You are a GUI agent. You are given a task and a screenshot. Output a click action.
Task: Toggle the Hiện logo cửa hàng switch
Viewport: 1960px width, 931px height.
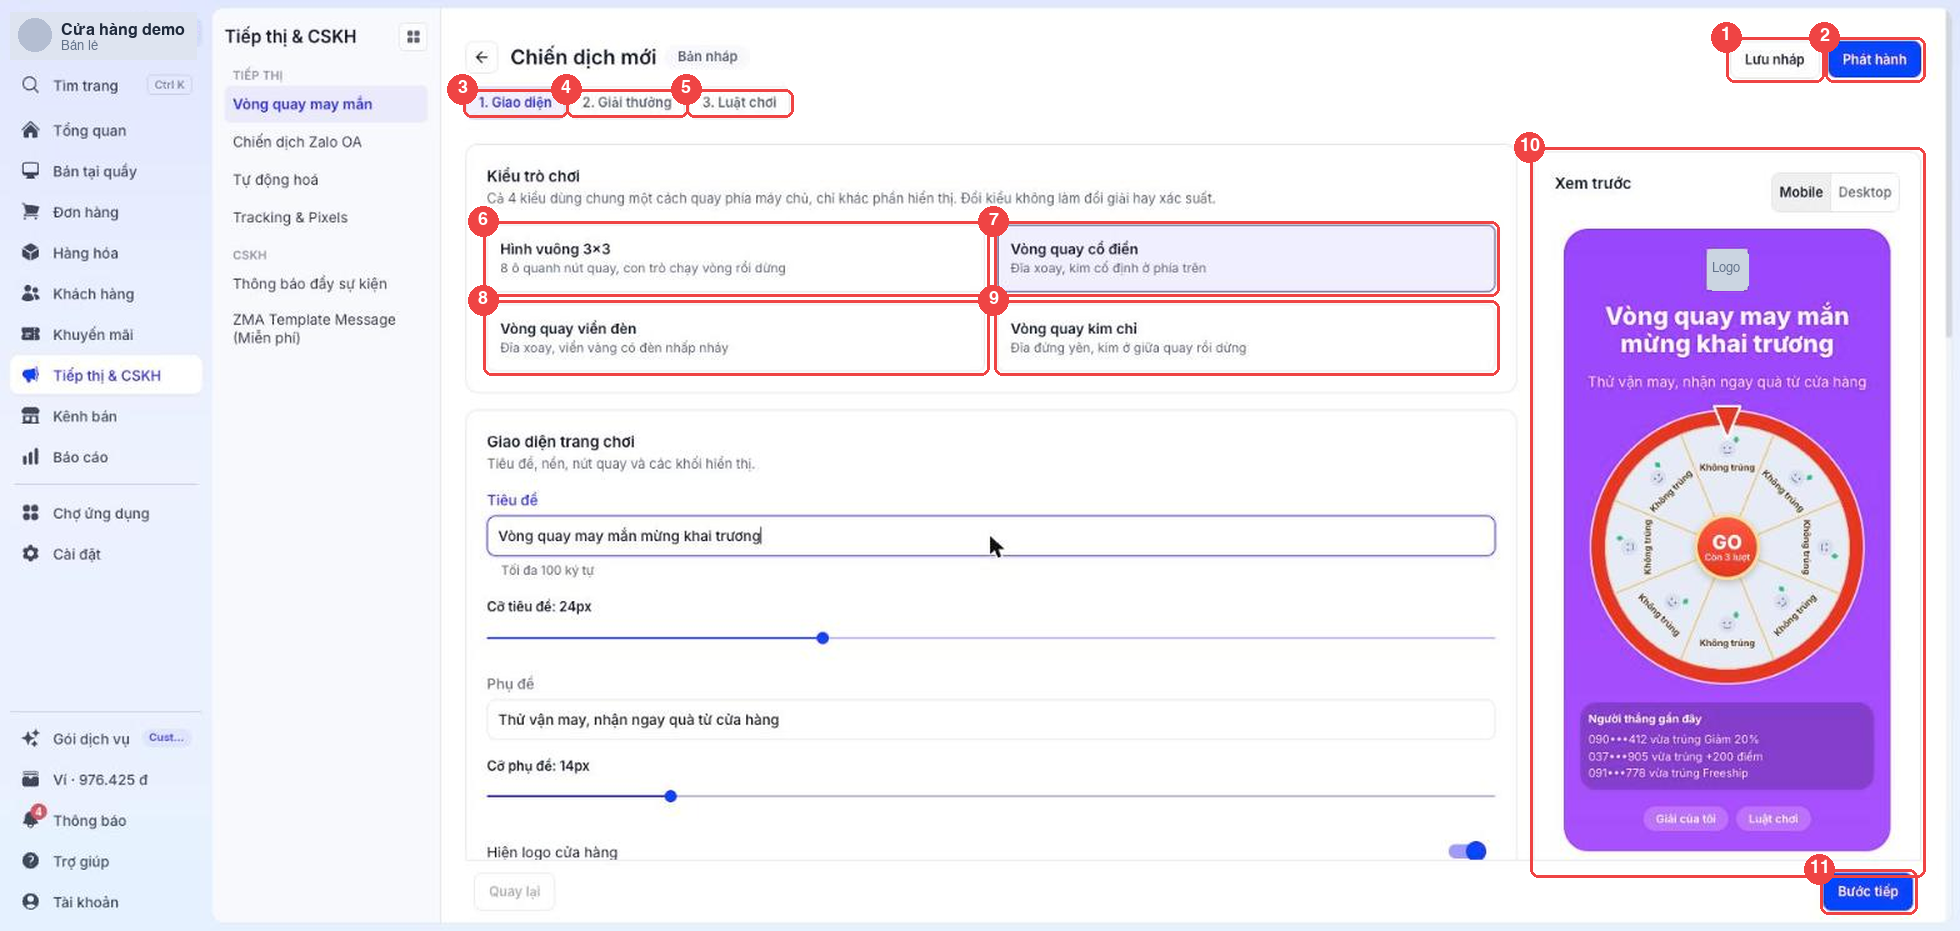[x=1467, y=851]
